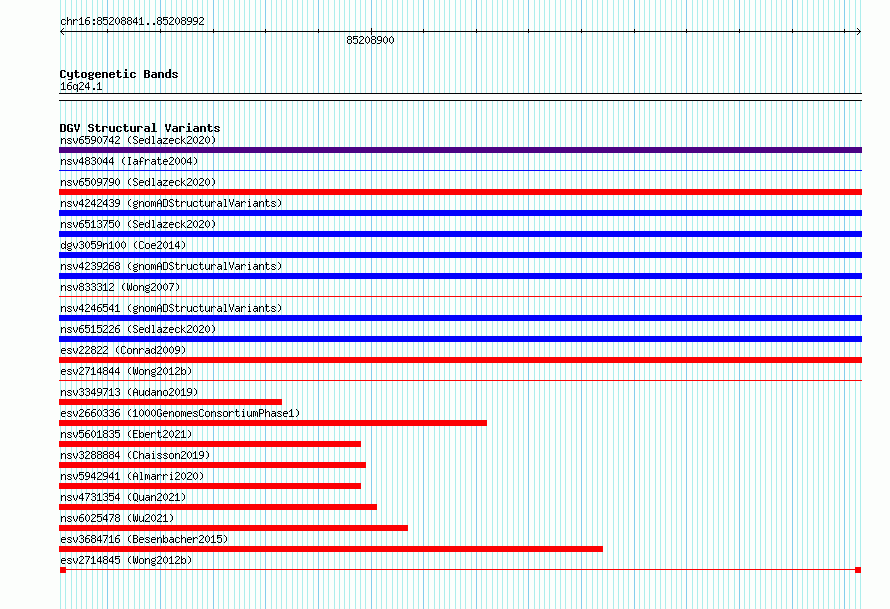Open esv3684716 (Besenbacher2015) label
Viewport: 890px width, 609px height.
(x=144, y=539)
